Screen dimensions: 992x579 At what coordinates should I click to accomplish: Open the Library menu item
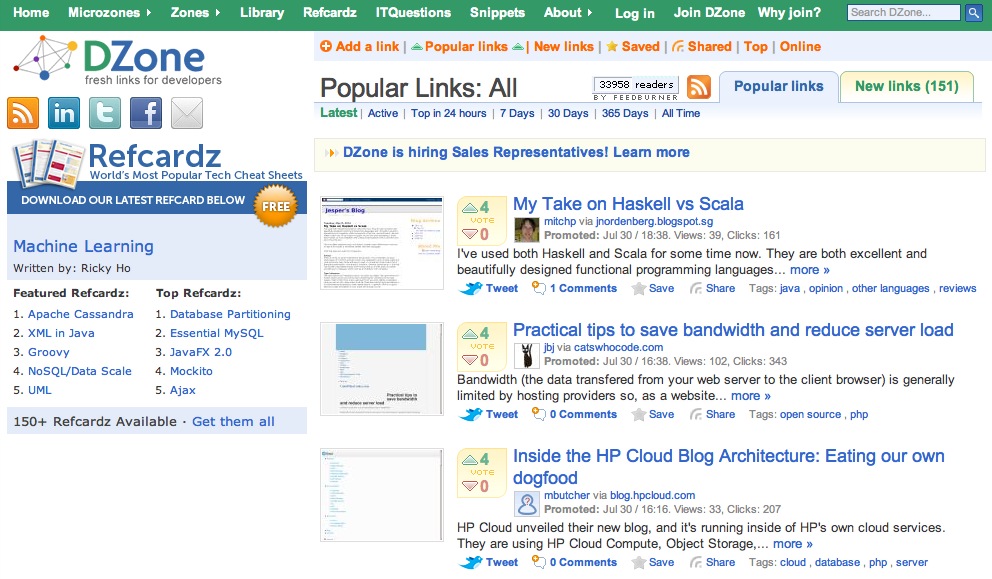coord(262,13)
